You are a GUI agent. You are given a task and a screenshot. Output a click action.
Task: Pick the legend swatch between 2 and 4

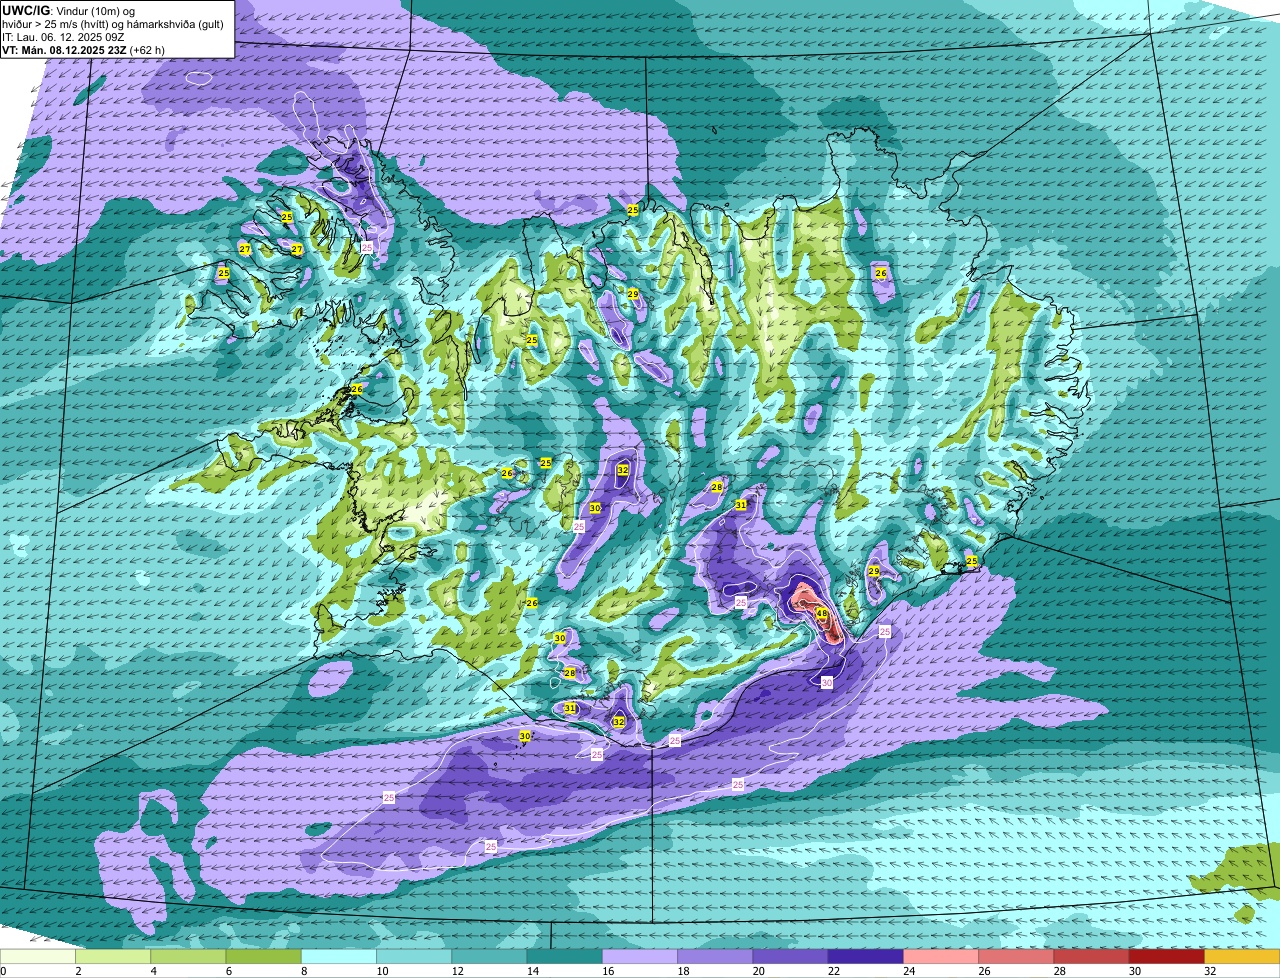[x=113, y=956]
